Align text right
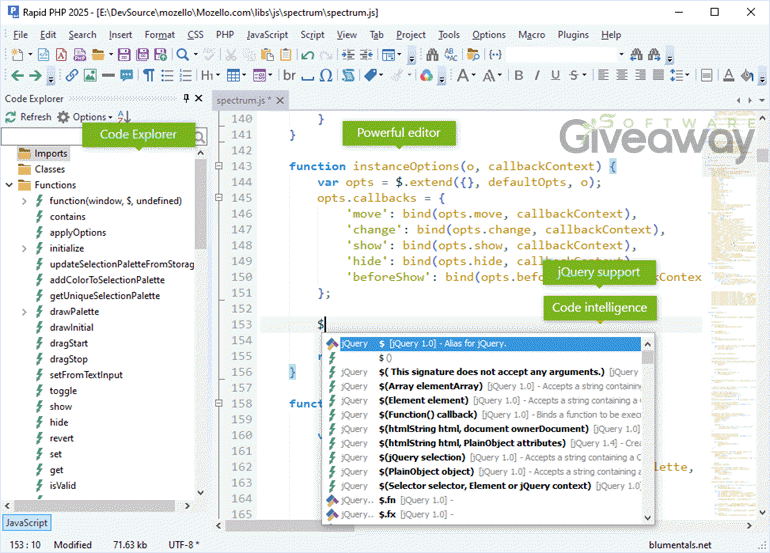 click(640, 76)
